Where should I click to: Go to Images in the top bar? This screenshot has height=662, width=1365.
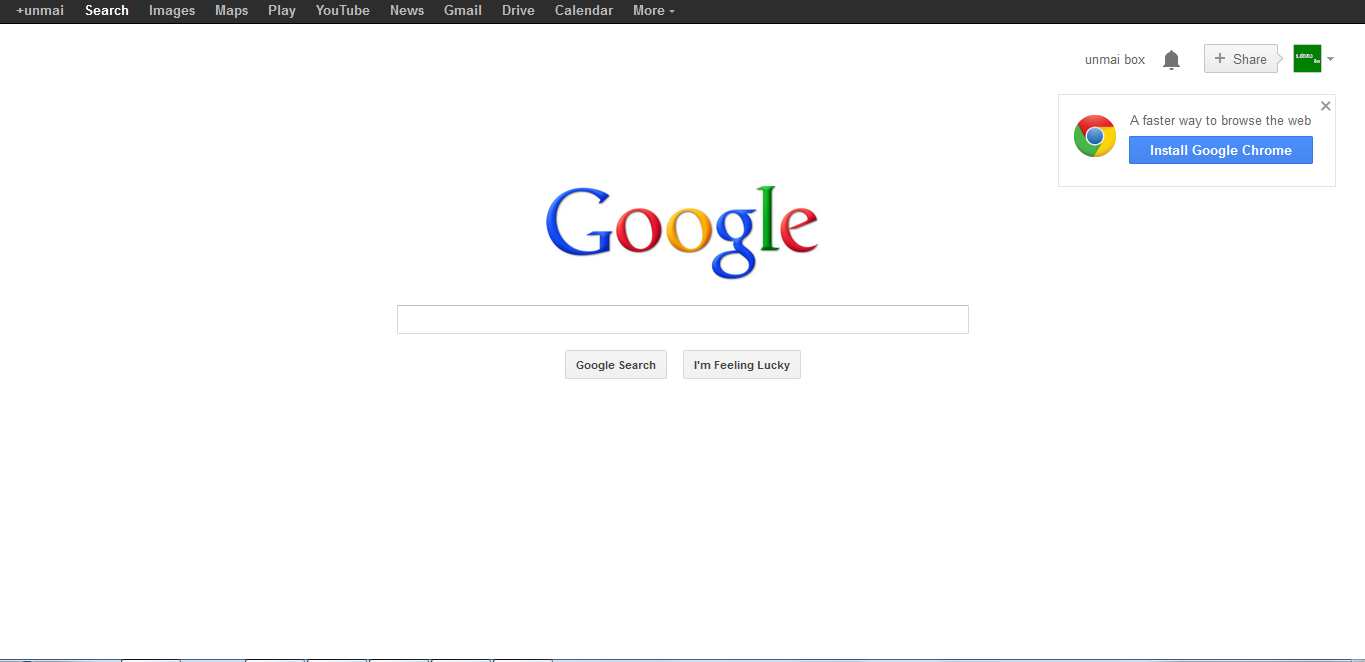point(172,10)
